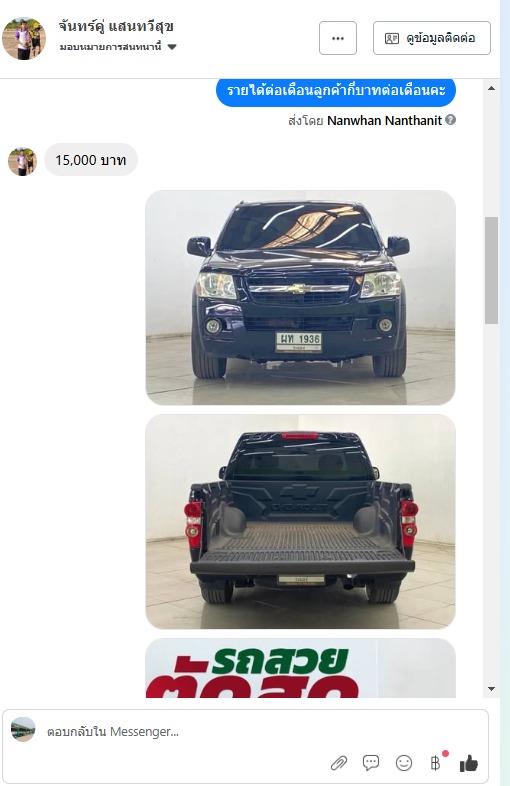Expand the มอบหมายการสนทนานี้ dropdown arrow
This screenshot has width=510, height=786.
click(x=172, y=47)
